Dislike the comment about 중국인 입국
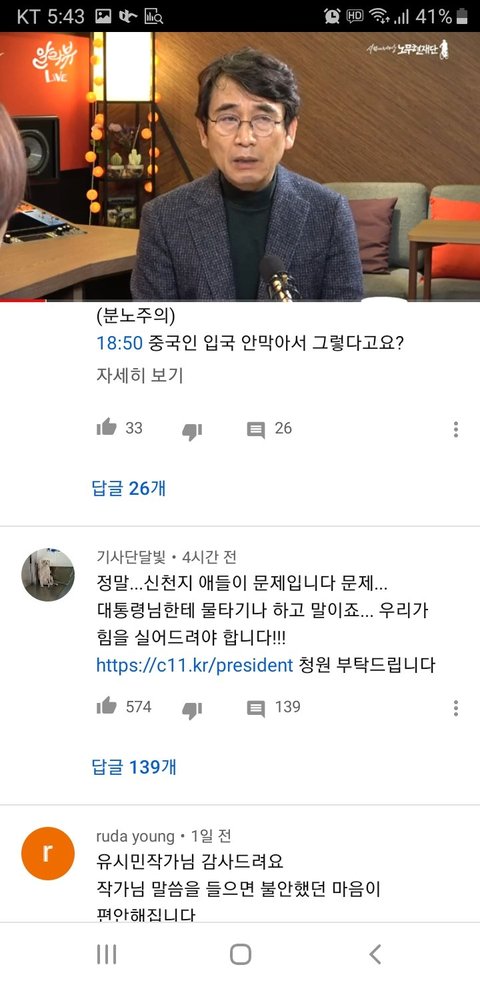Viewport: 480px width, 987px height. click(x=192, y=431)
